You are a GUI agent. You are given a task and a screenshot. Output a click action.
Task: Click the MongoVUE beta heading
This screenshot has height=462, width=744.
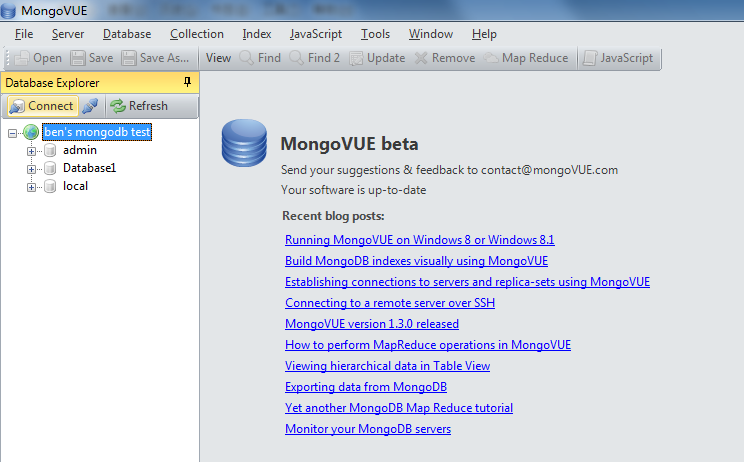point(349,144)
